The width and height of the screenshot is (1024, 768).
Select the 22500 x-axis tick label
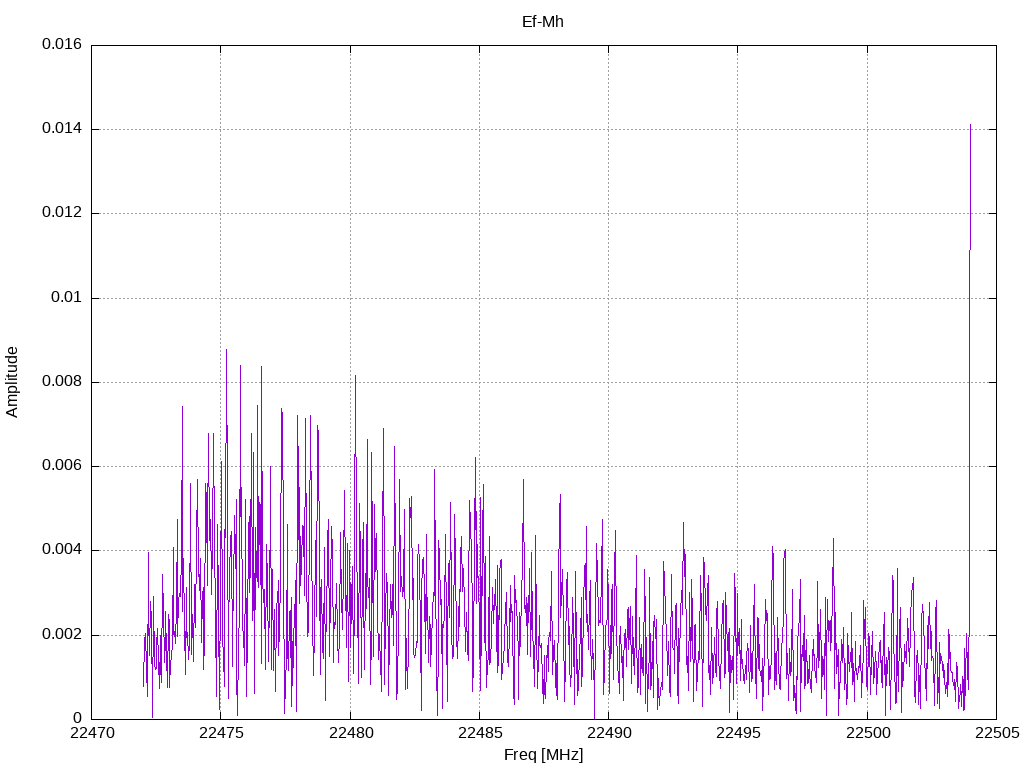coord(867,734)
